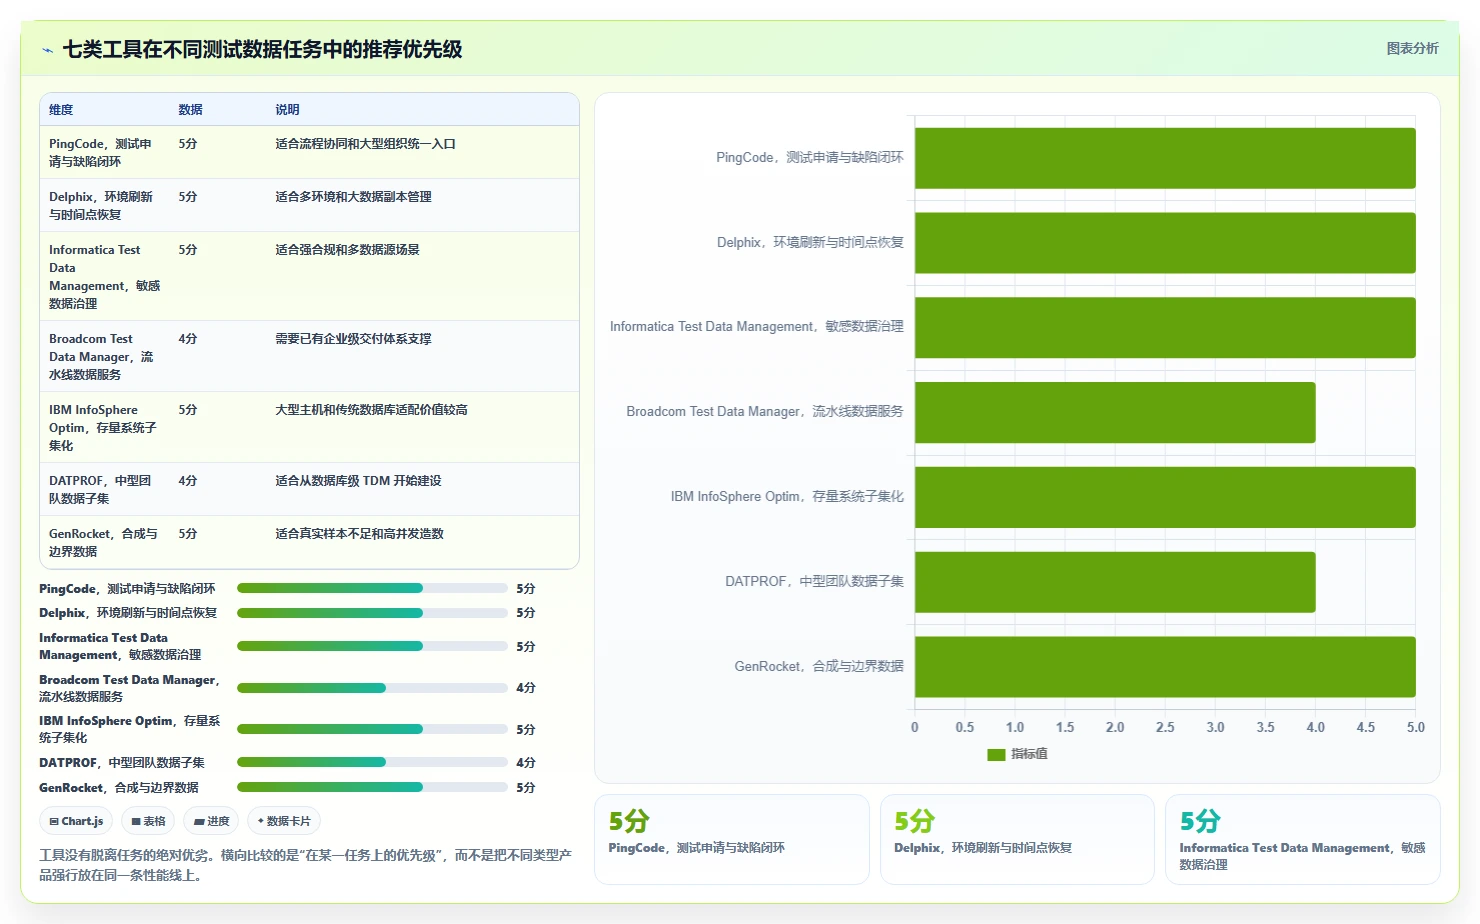Image resolution: width=1480 pixels, height=924 pixels.
Task: Click the 维度 column header
Action: 61,110
